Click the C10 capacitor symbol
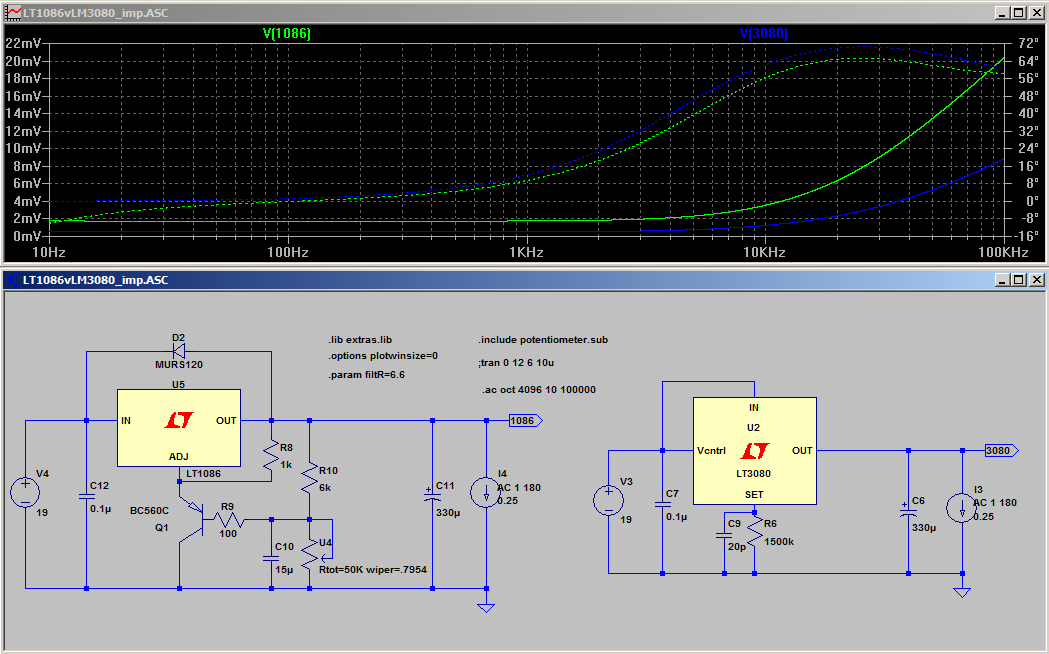 (271, 558)
